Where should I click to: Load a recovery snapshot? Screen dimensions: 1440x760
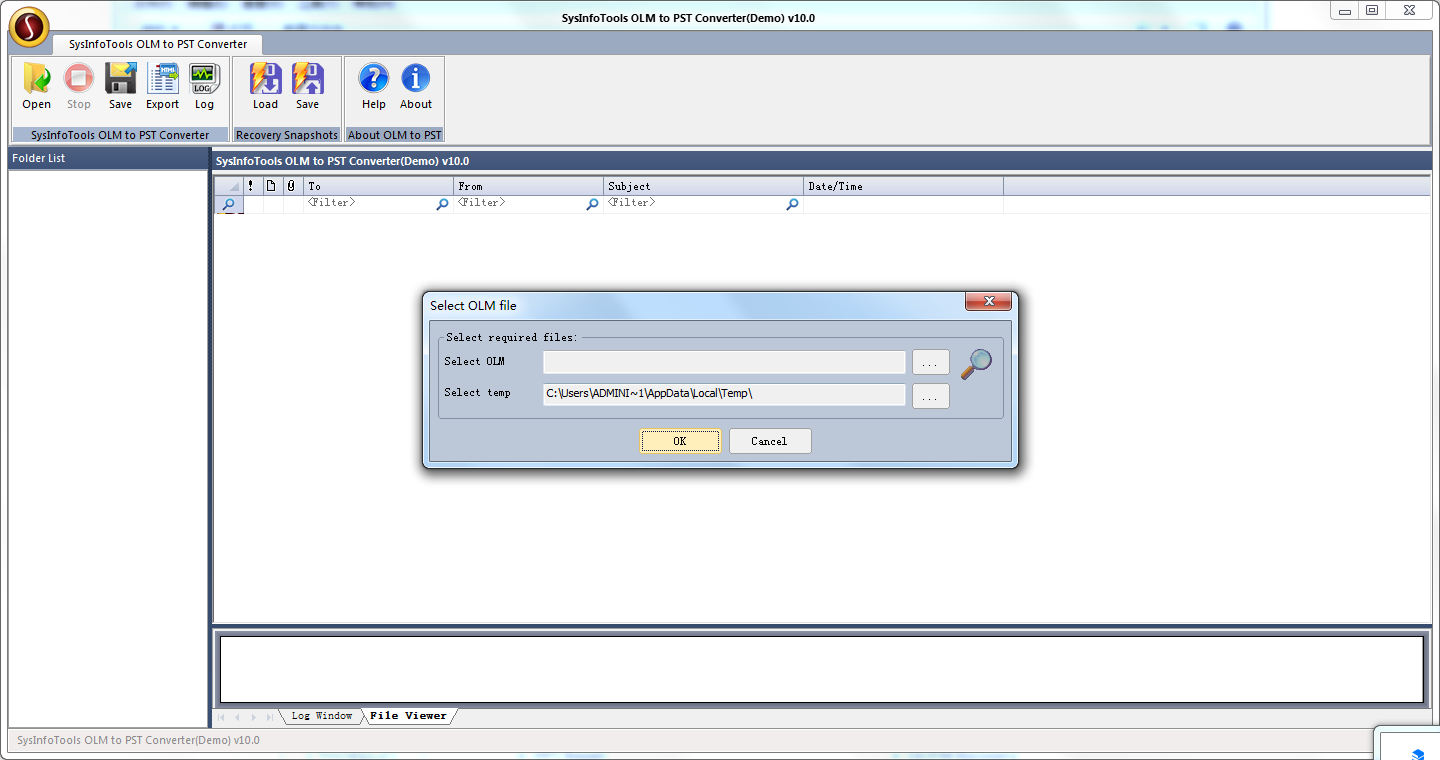click(x=266, y=86)
